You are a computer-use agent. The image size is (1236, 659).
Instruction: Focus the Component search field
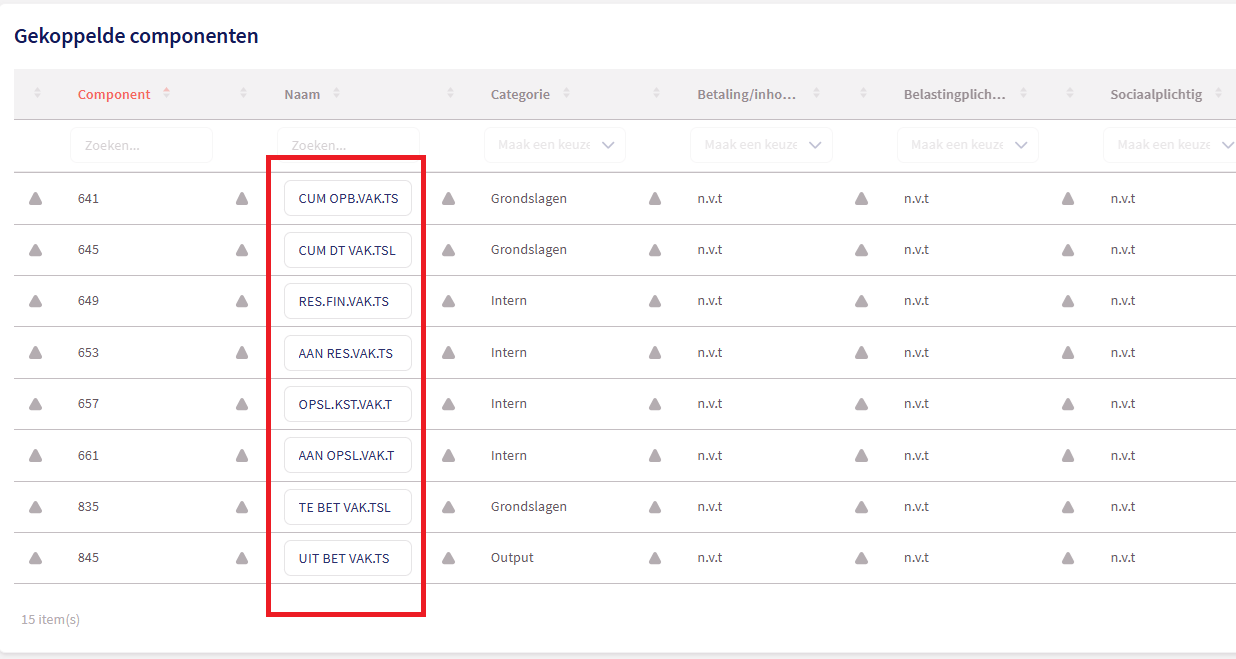[x=141, y=145]
